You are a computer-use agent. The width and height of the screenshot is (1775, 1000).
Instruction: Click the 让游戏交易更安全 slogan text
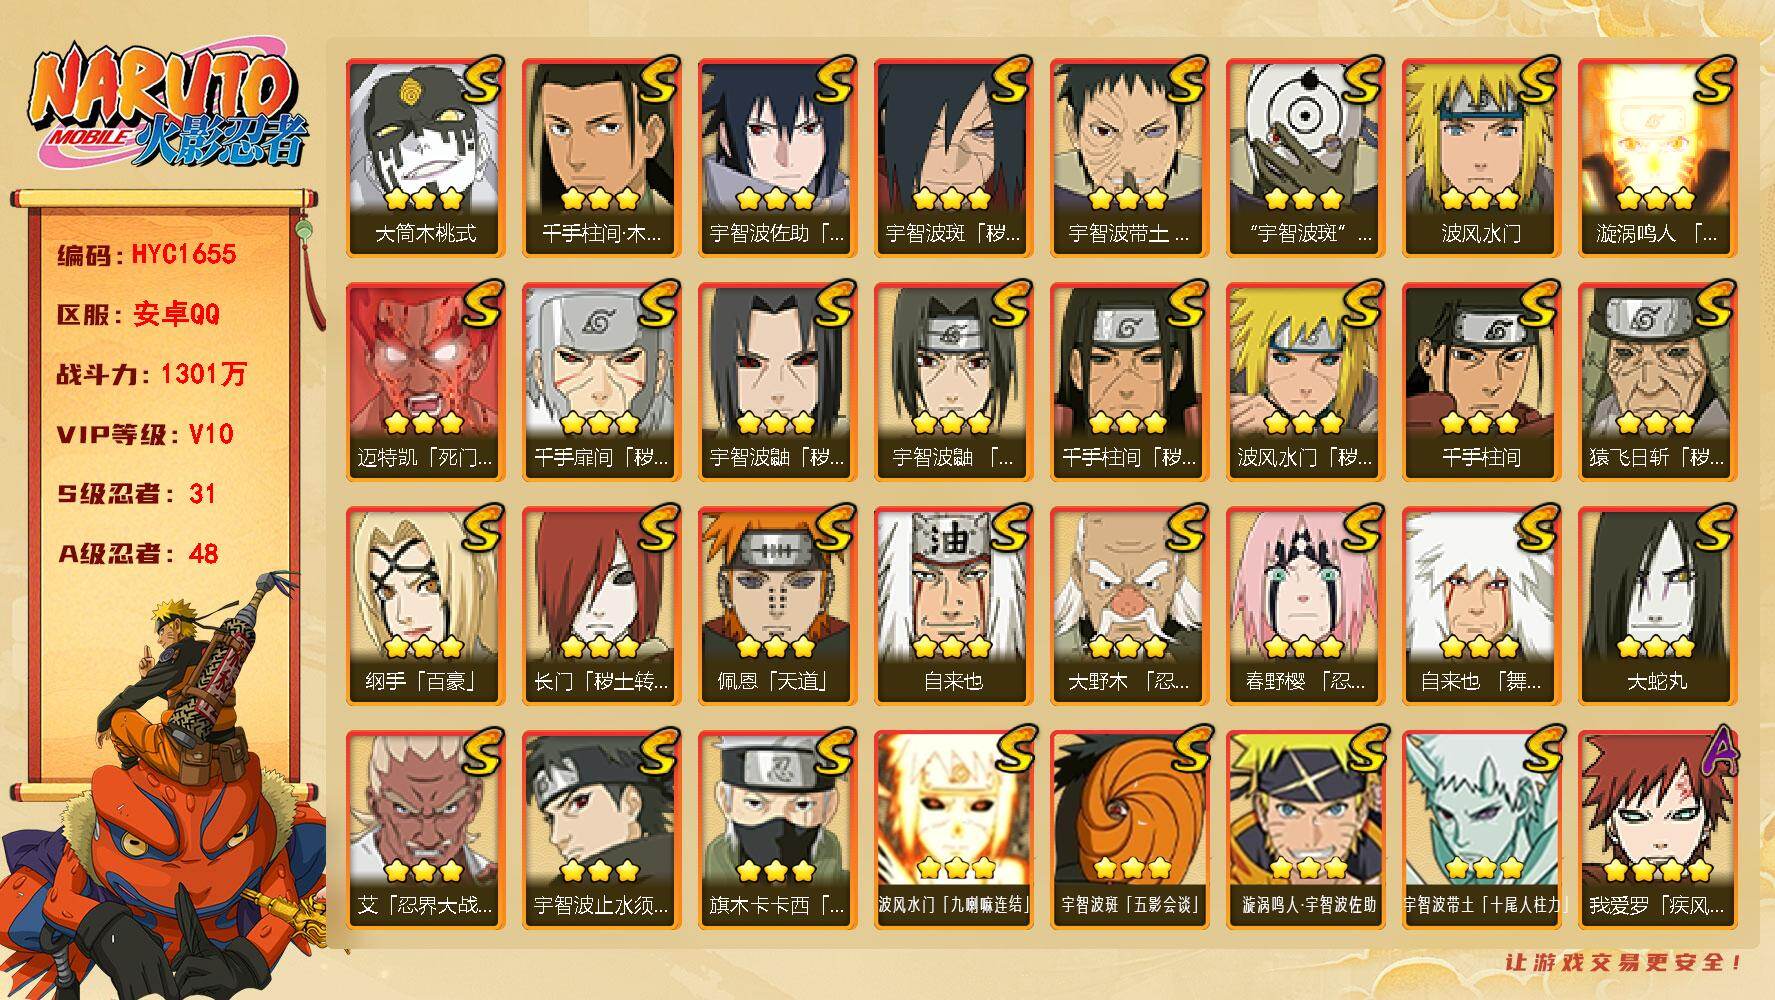click(1624, 962)
